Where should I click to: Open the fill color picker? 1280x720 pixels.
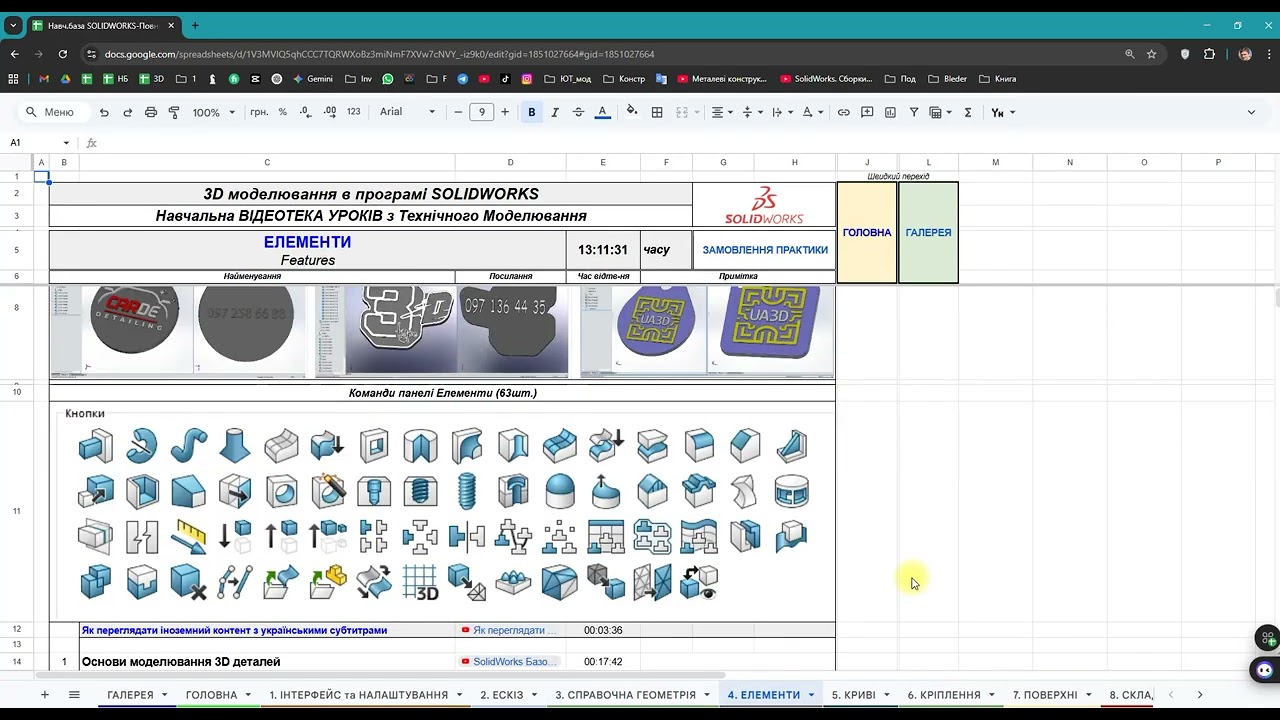(x=631, y=113)
